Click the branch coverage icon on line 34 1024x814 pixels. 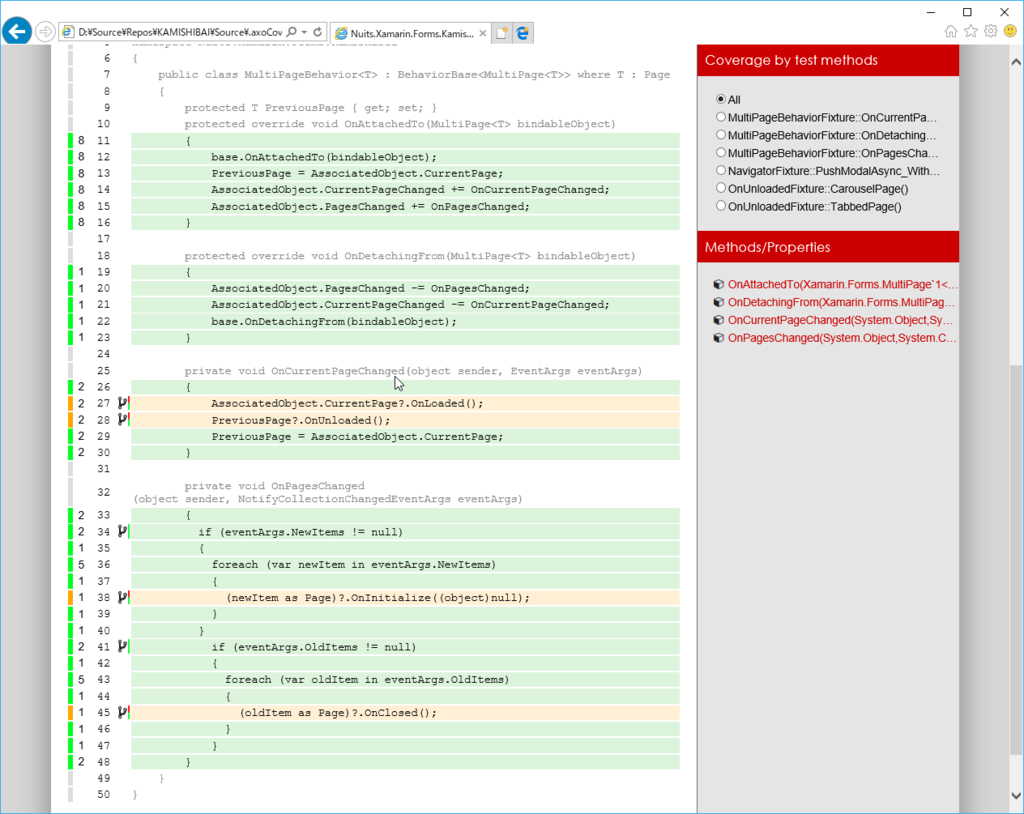[x=123, y=531]
